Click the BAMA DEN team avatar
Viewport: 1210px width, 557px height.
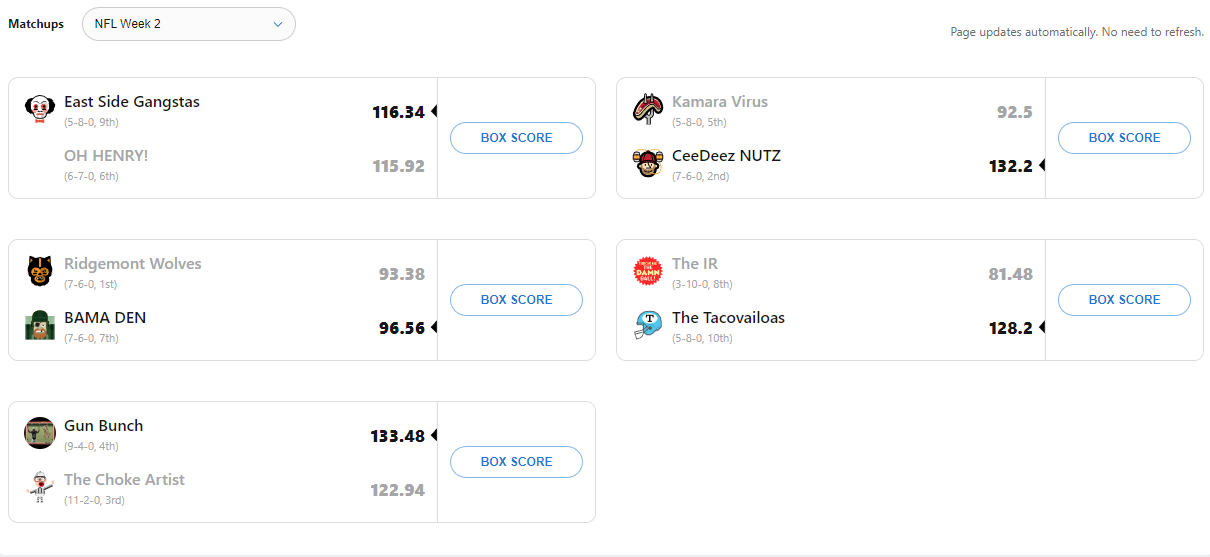coord(39,325)
